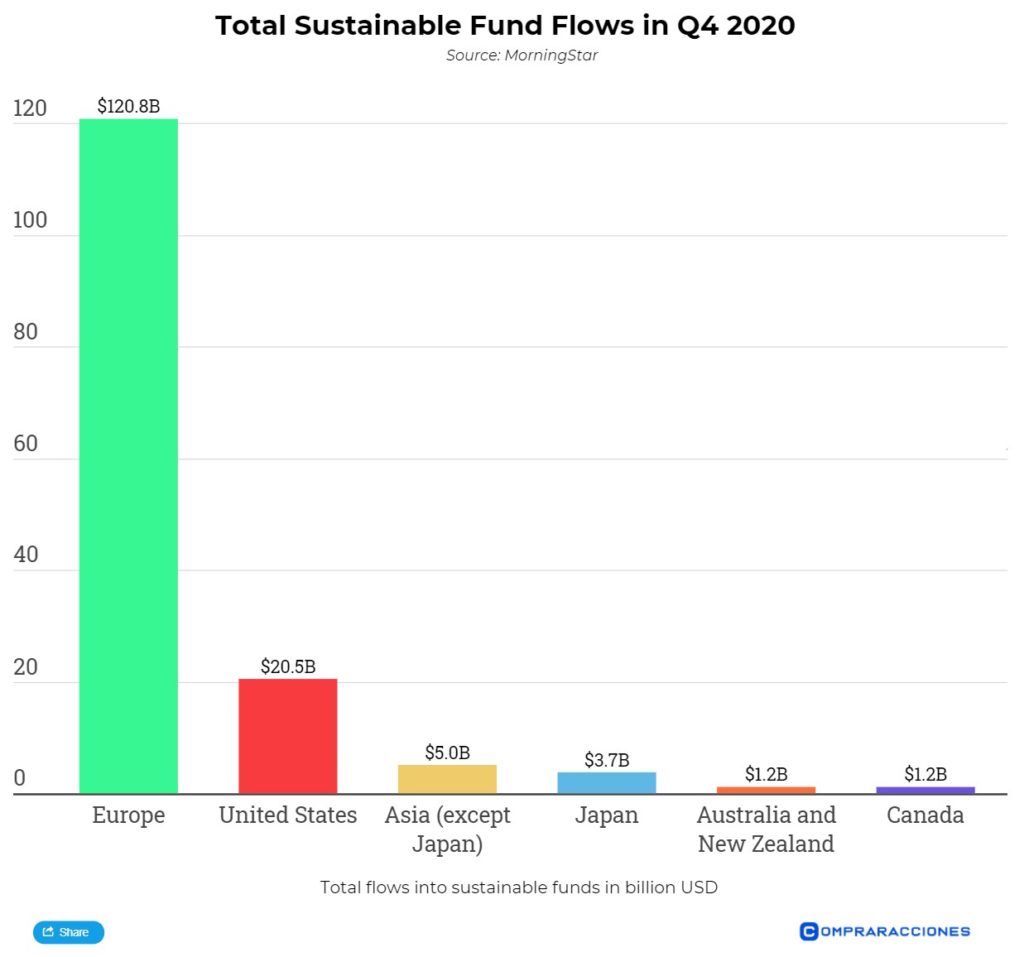Click the $3.7B data label
The width and height of the screenshot is (1024, 957).
tap(606, 760)
